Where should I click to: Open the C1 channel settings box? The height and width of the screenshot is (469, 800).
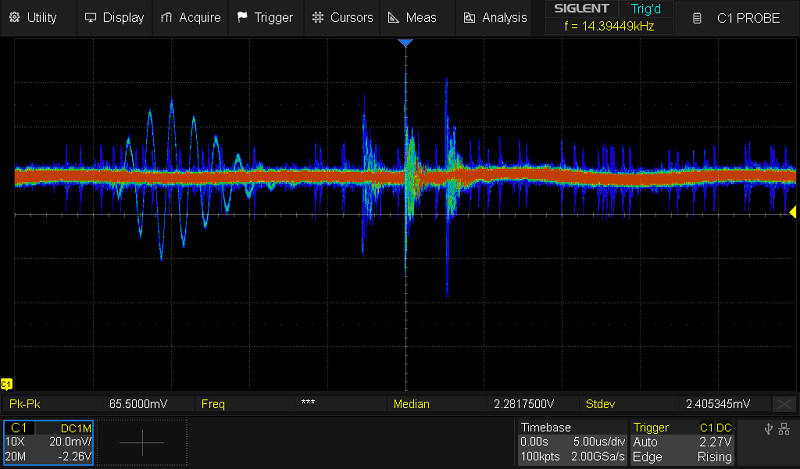coord(48,441)
